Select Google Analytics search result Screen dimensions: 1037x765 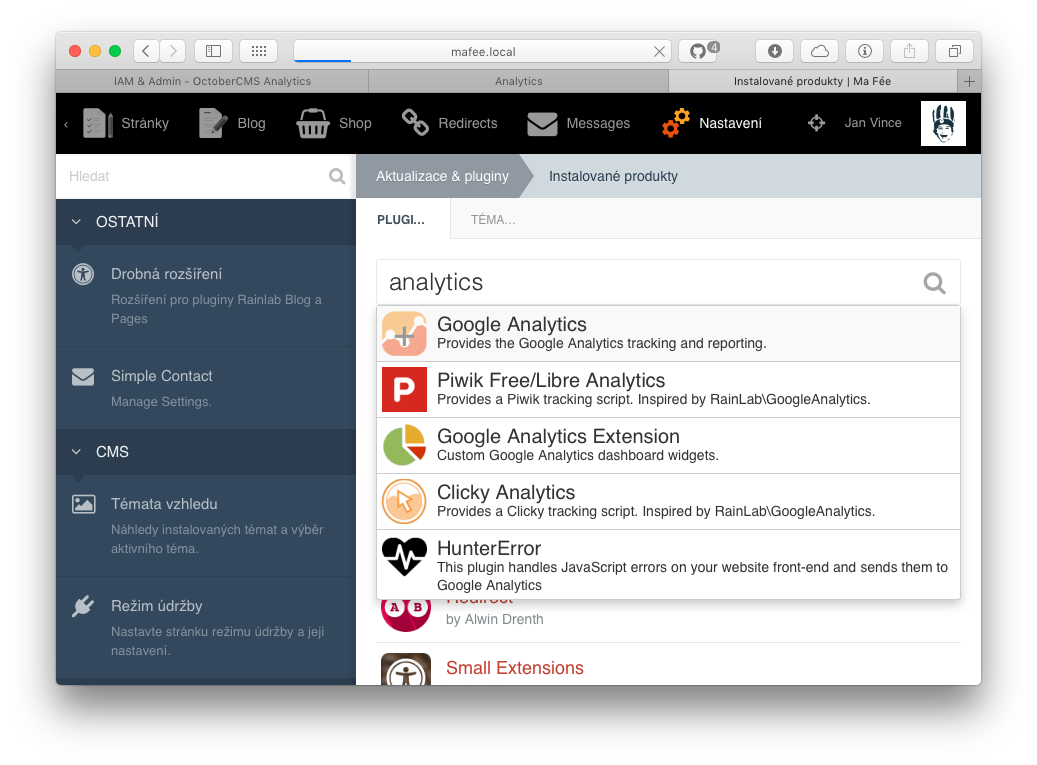click(668, 334)
